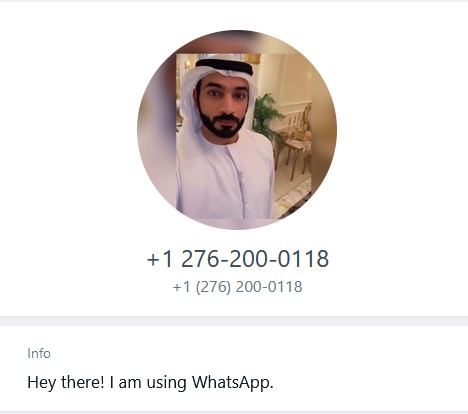The width and height of the screenshot is (468, 414).
Task: Click the man's face in the profile photo
Action: point(224,98)
